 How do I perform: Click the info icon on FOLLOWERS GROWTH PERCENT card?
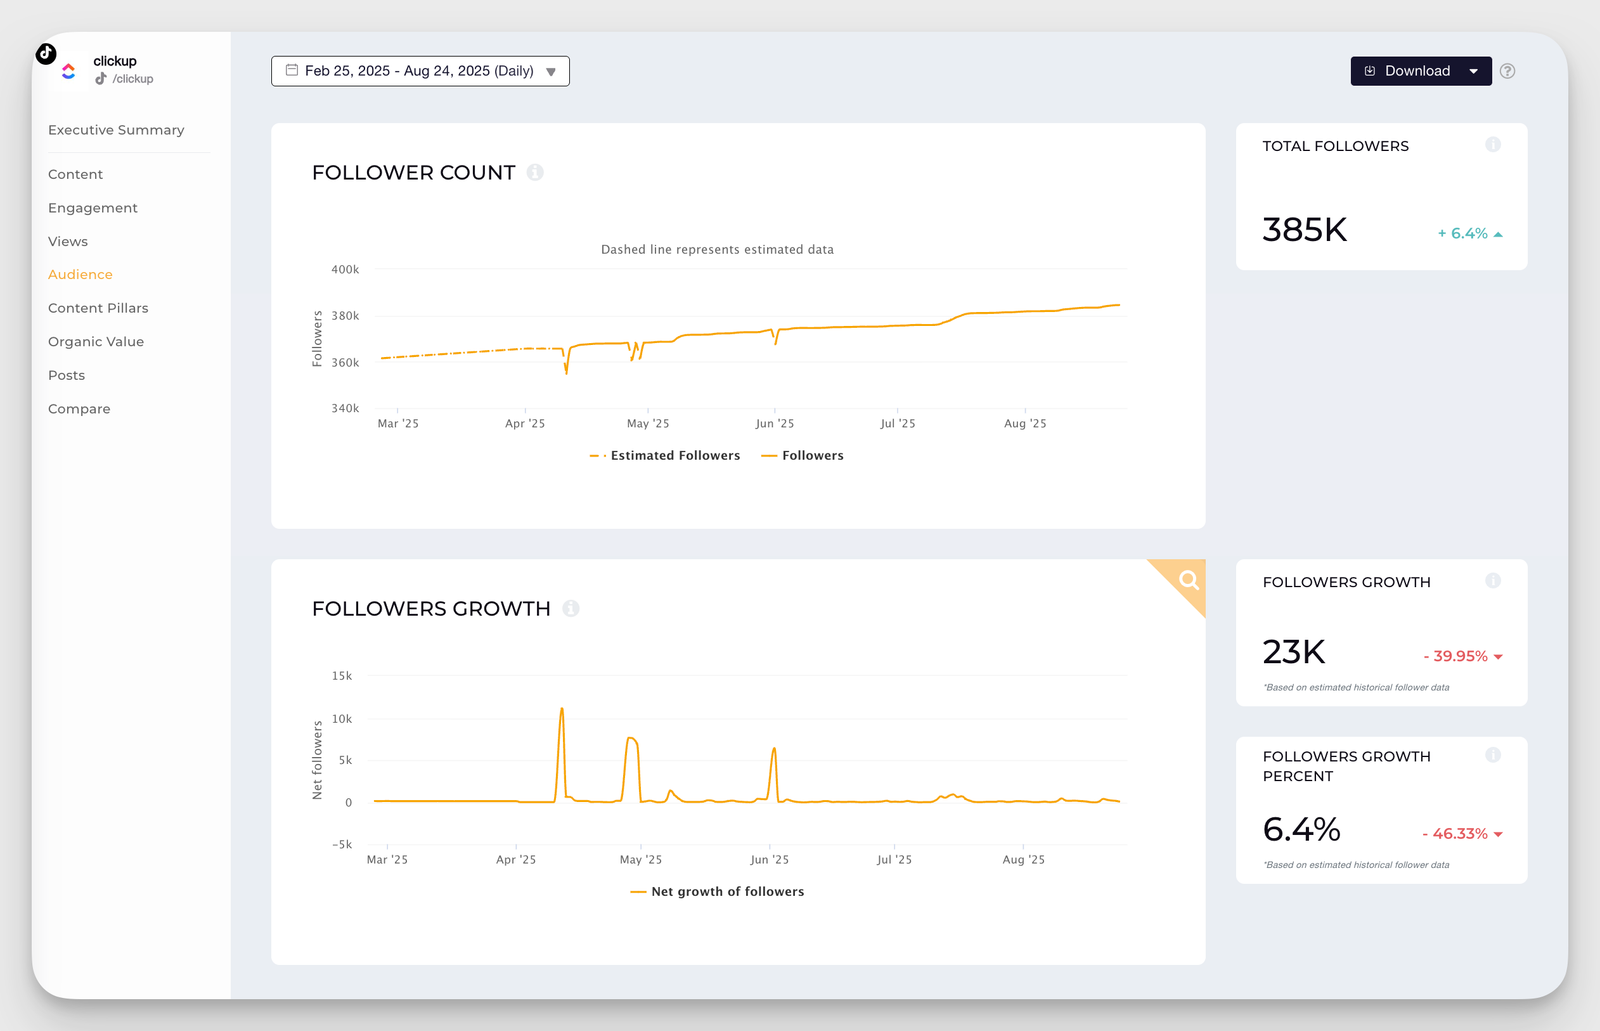(x=1493, y=755)
